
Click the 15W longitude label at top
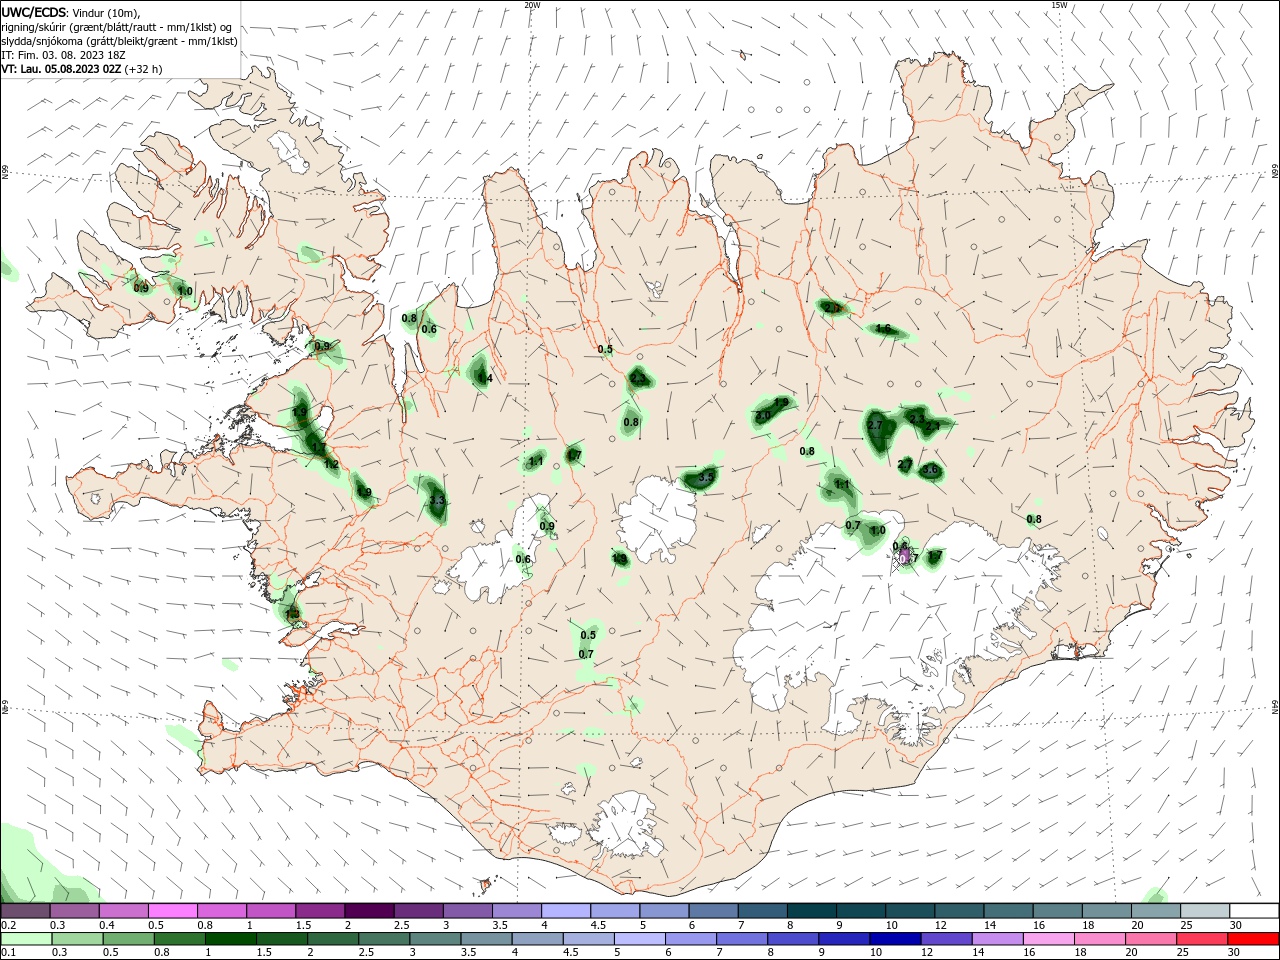click(1059, 5)
